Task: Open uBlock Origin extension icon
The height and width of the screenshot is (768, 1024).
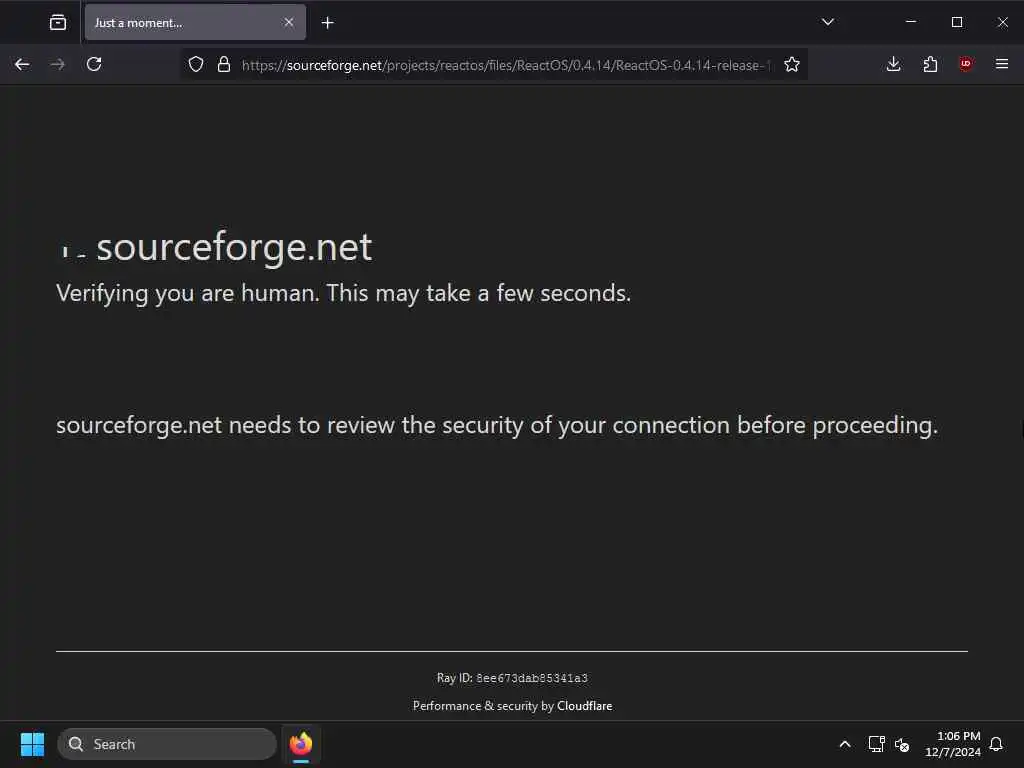Action: point(966,64)
